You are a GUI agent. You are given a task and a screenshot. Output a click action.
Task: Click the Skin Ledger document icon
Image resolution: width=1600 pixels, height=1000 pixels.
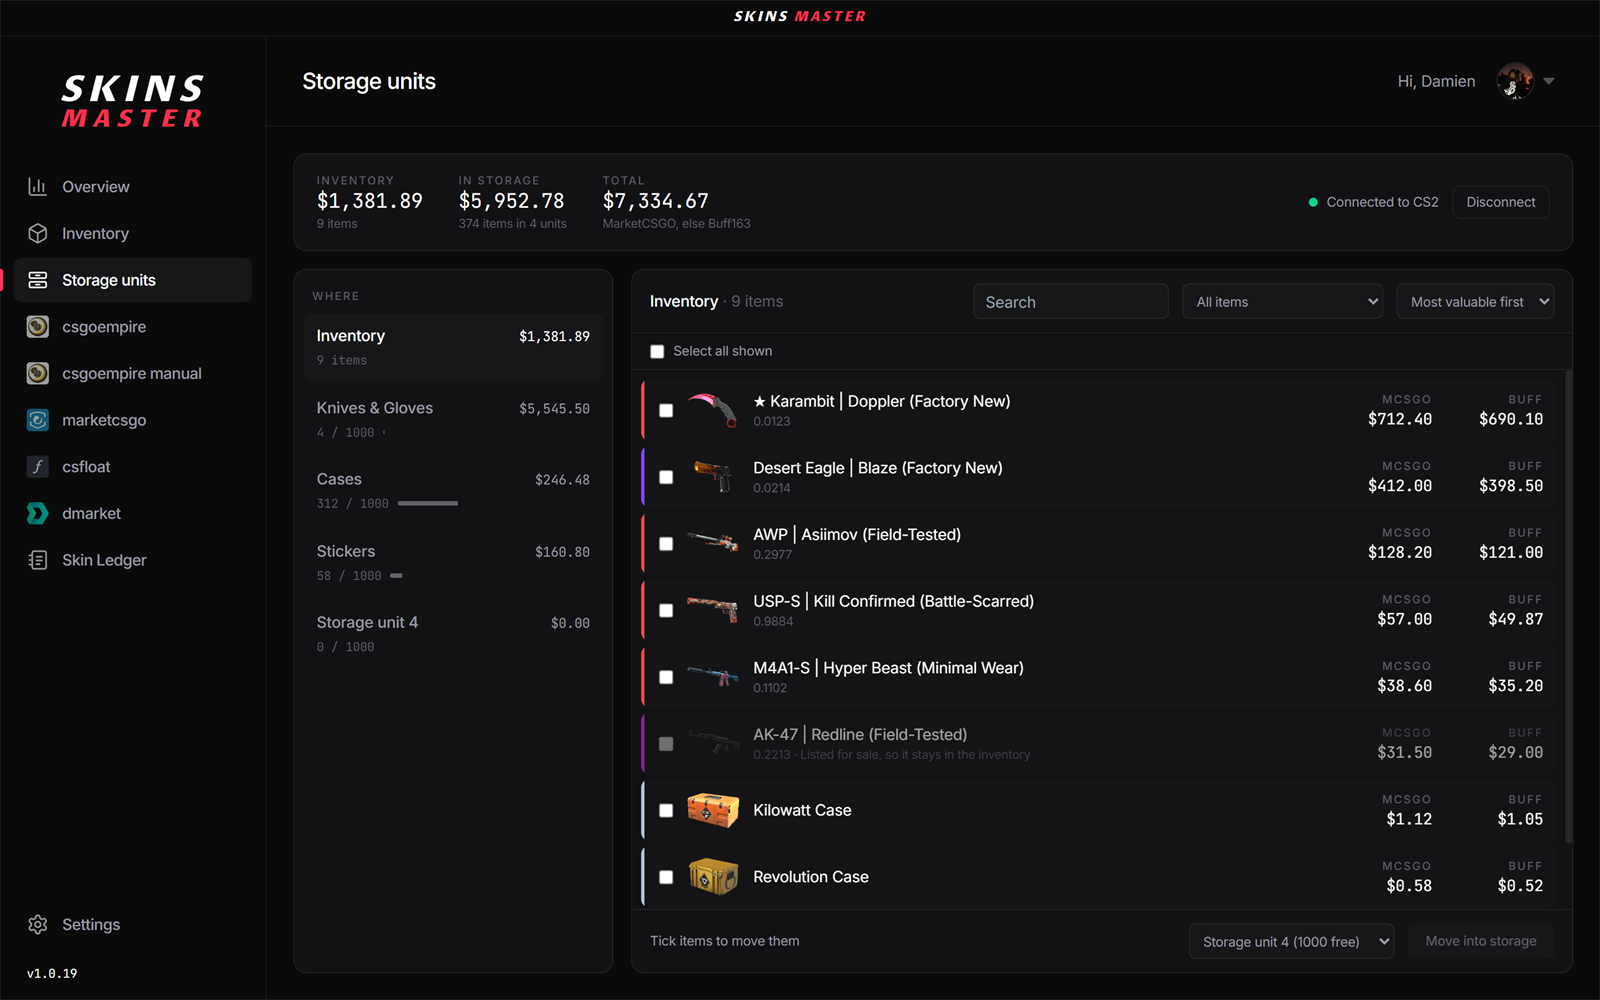(38, 560)
